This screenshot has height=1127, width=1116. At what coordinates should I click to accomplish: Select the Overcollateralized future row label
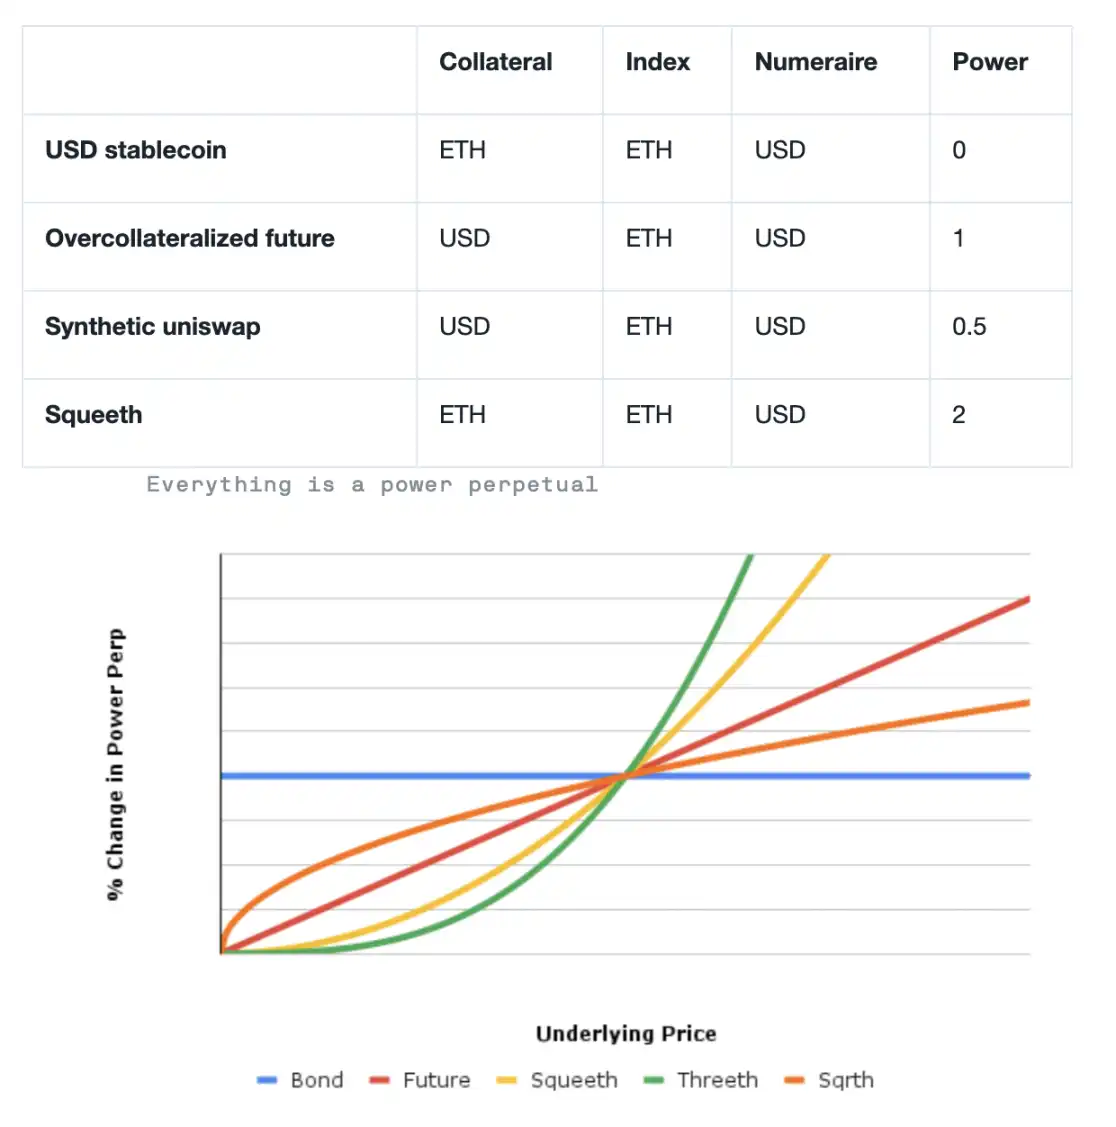190,238
